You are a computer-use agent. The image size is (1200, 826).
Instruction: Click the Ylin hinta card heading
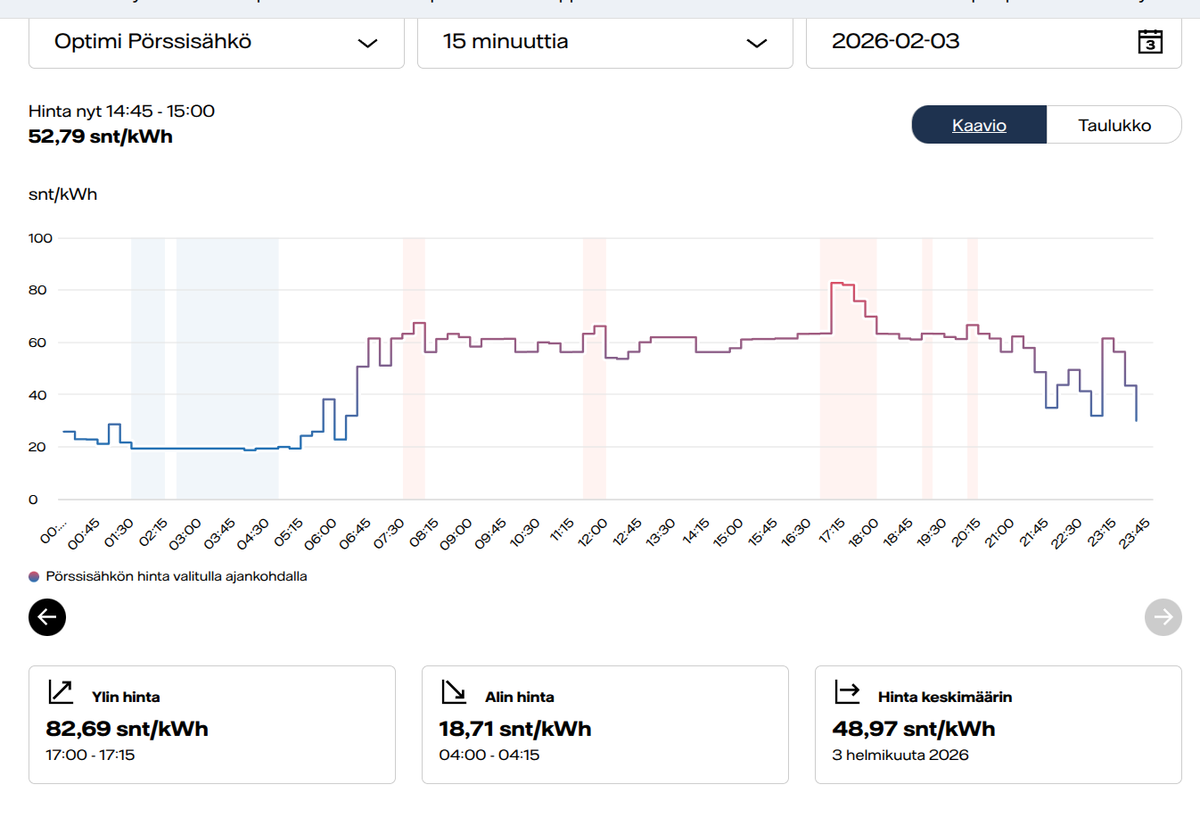tap(126, 697)
